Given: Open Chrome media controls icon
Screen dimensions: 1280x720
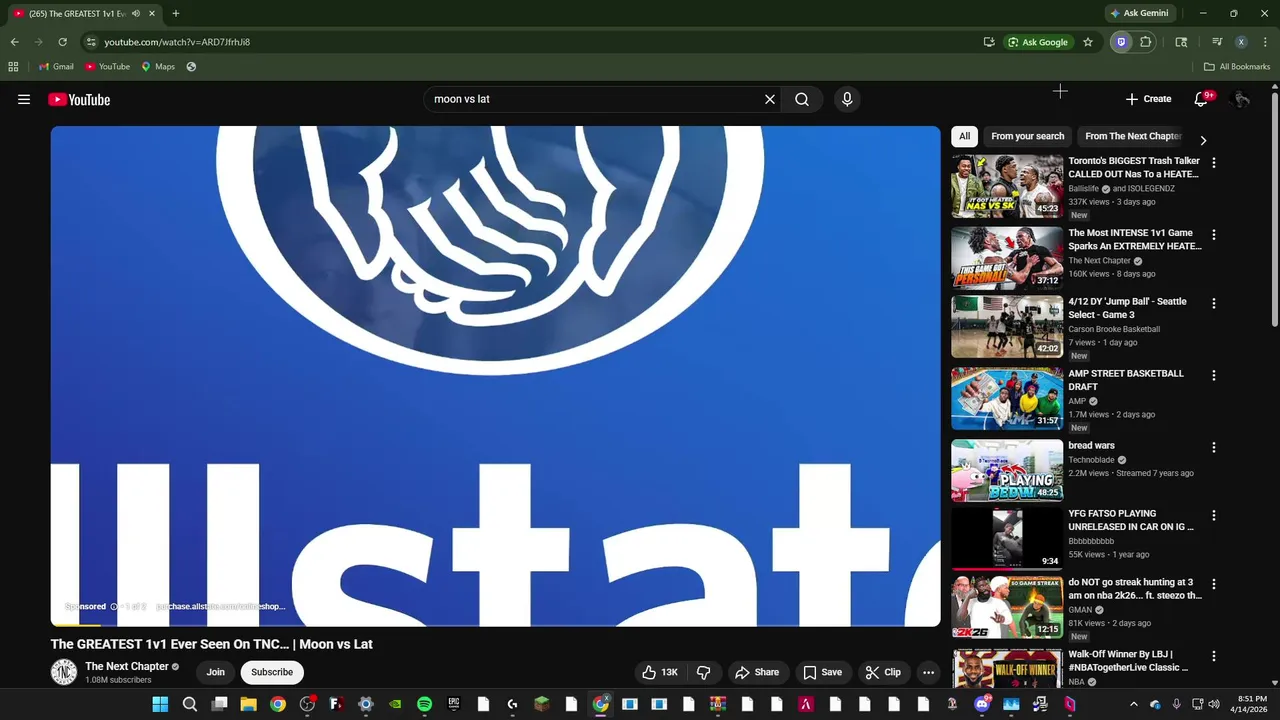Looking at the screenshot, I should click(1217, 42).
